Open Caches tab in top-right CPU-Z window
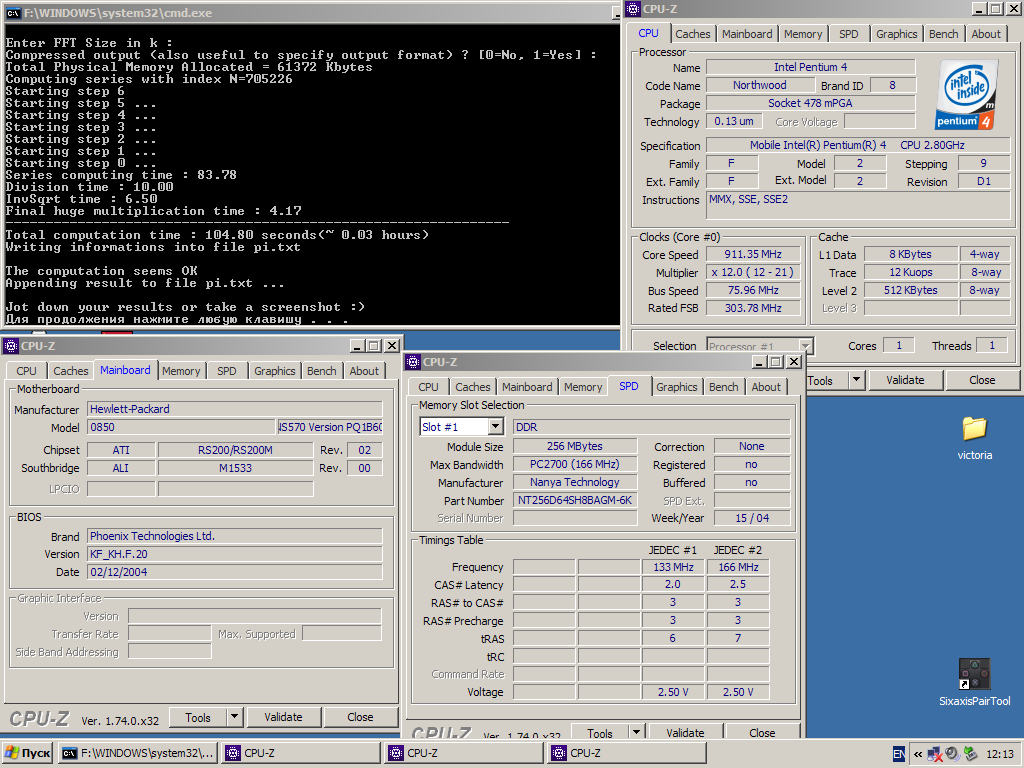Viewport: 1024px width, 768px height. [x=692, y=34]
